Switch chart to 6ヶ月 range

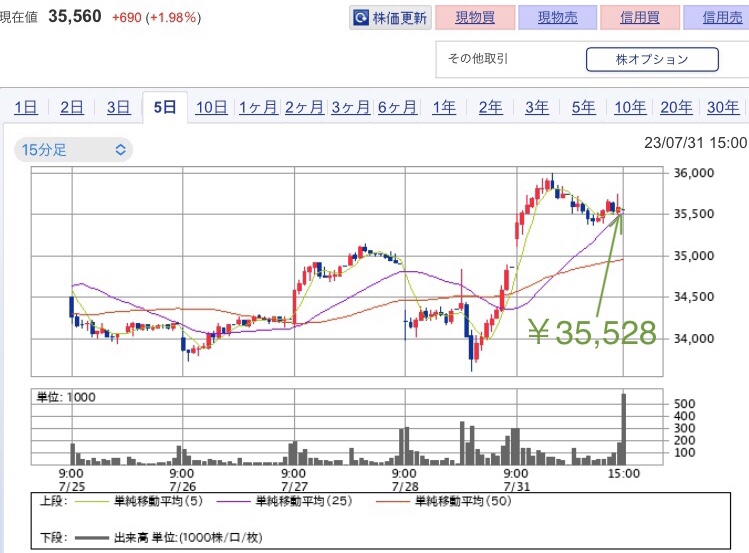click(397, 107)
